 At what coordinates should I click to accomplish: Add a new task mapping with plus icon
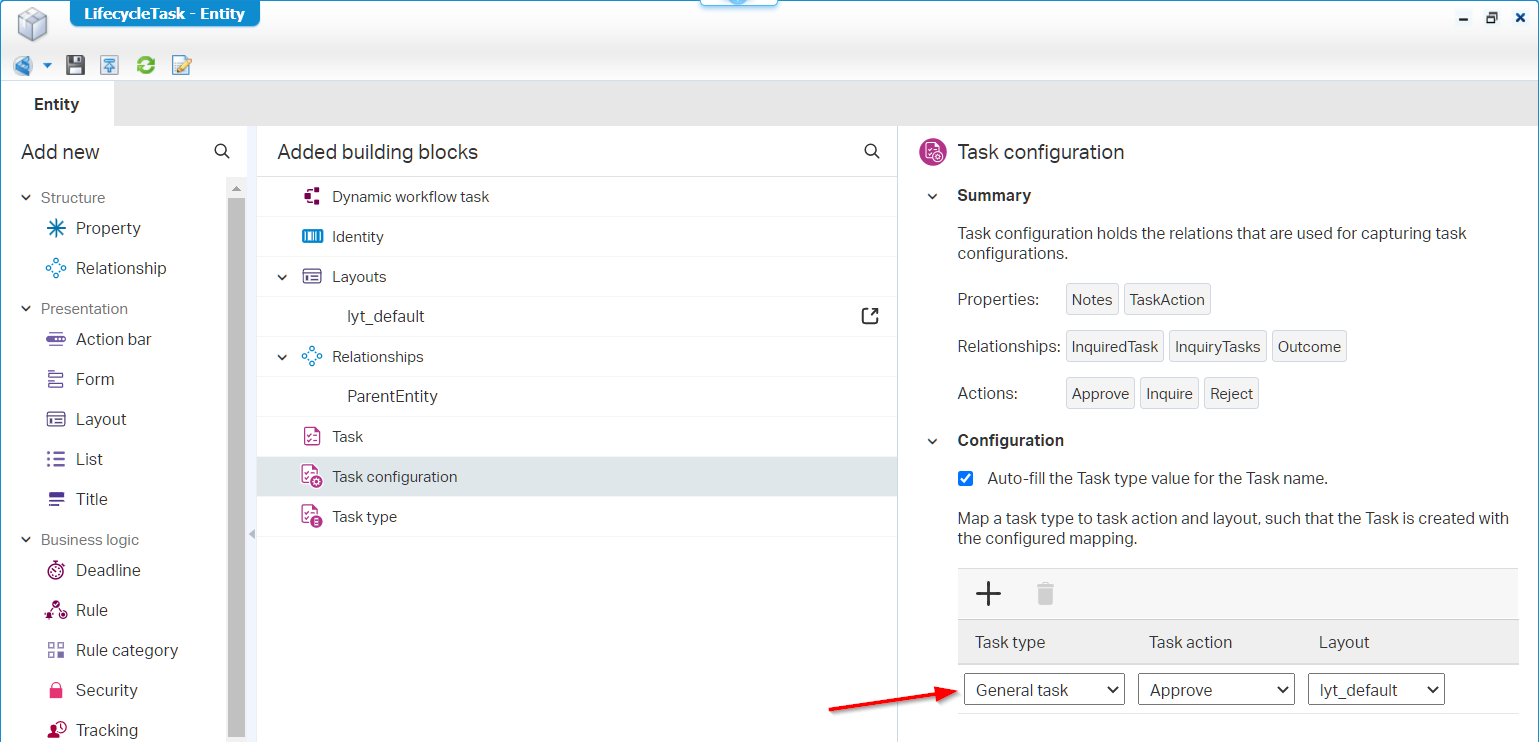pyautogui.click(x=988, y=594)
